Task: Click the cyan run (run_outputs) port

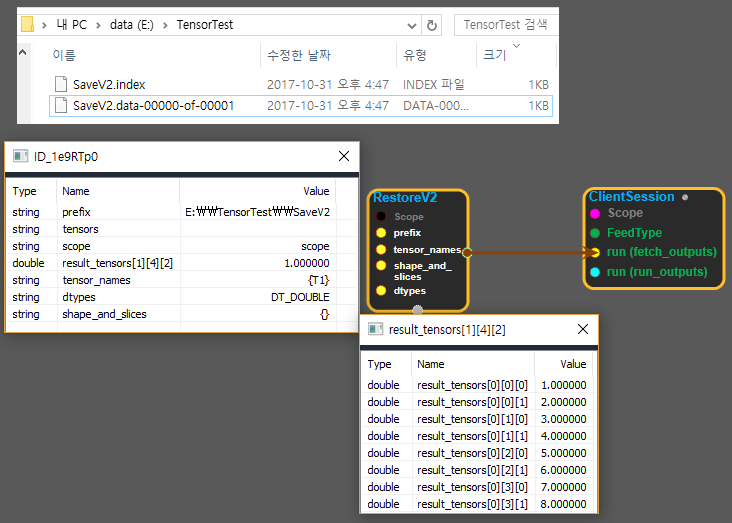Action: point(595,271)
